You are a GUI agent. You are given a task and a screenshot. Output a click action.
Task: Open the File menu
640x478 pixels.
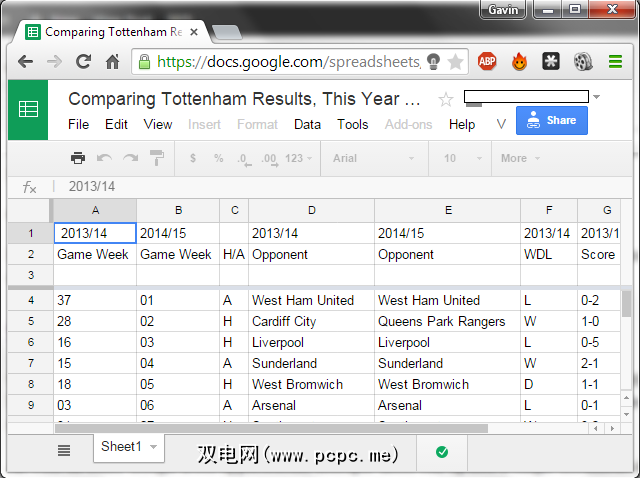click(x=78, y=124)
